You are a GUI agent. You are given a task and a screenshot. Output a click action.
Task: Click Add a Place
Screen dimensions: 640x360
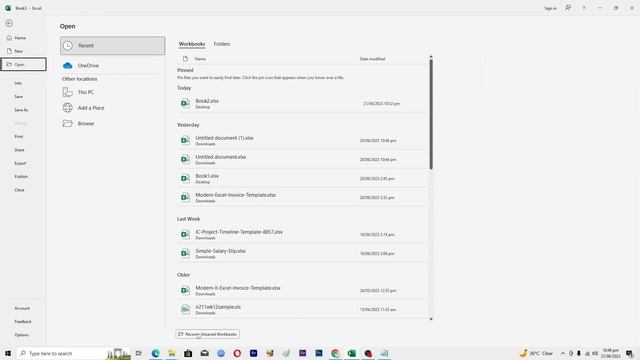pos(113,108)
